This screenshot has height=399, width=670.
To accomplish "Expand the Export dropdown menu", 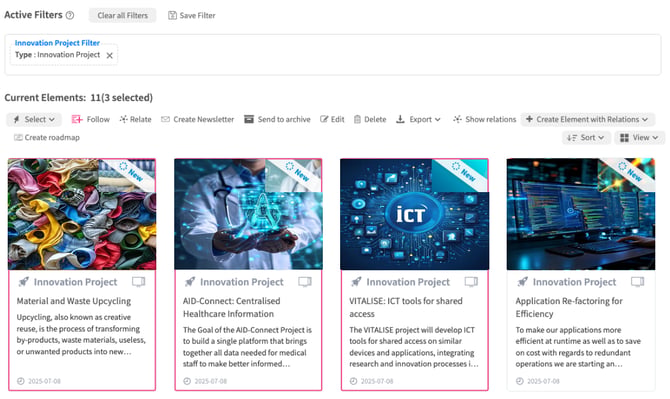I will coord(418,119).
